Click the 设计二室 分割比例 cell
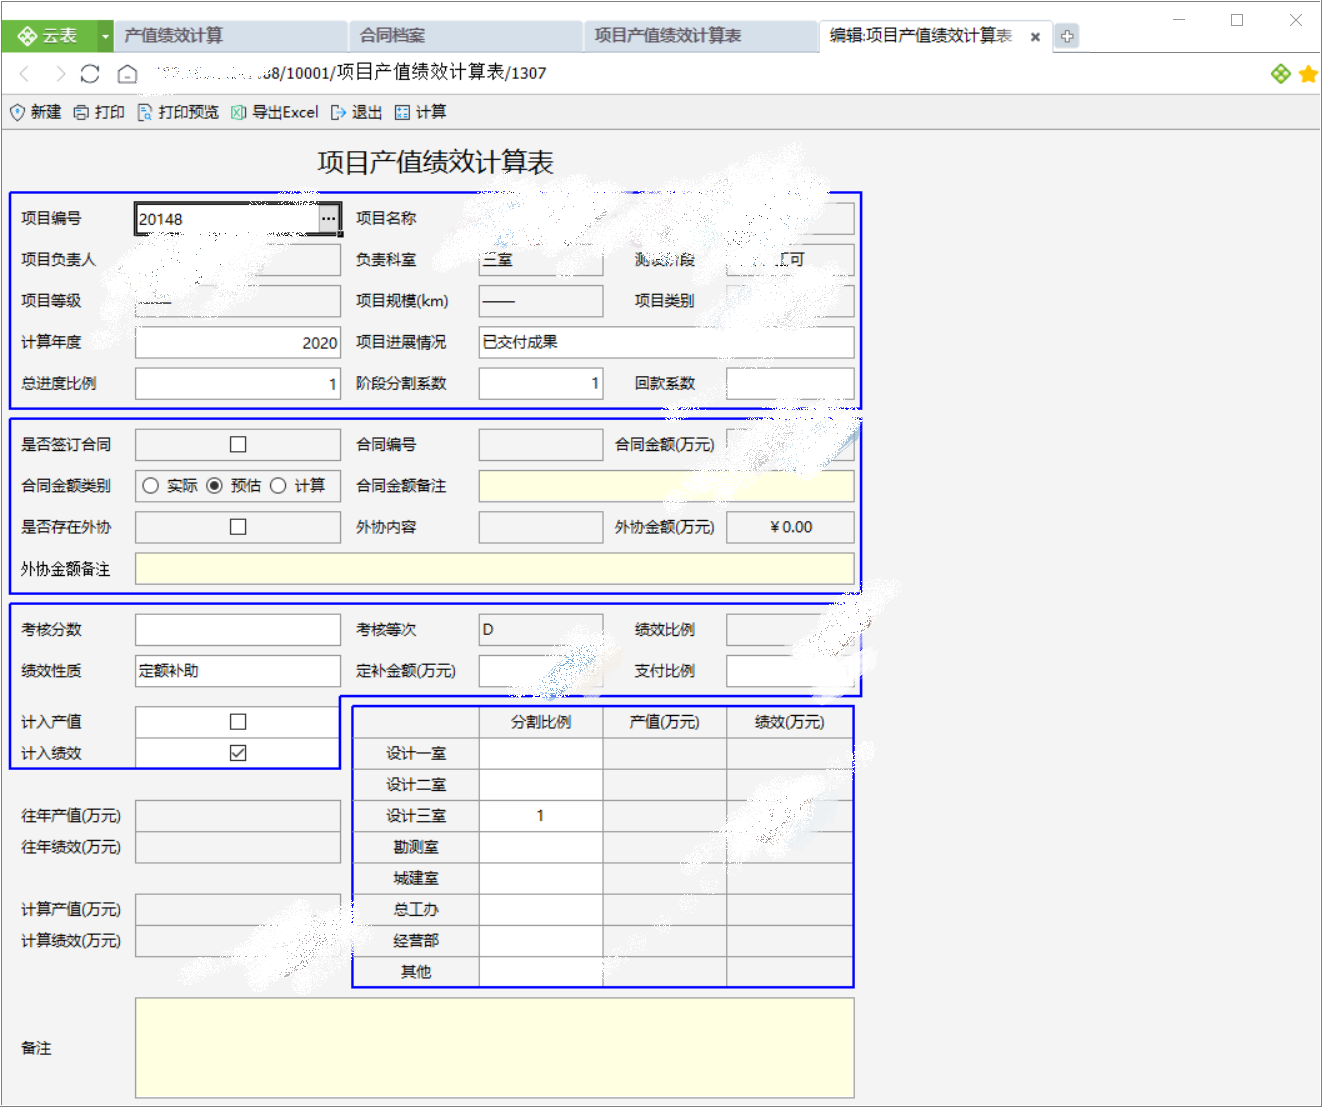 (x=541, y=785)
